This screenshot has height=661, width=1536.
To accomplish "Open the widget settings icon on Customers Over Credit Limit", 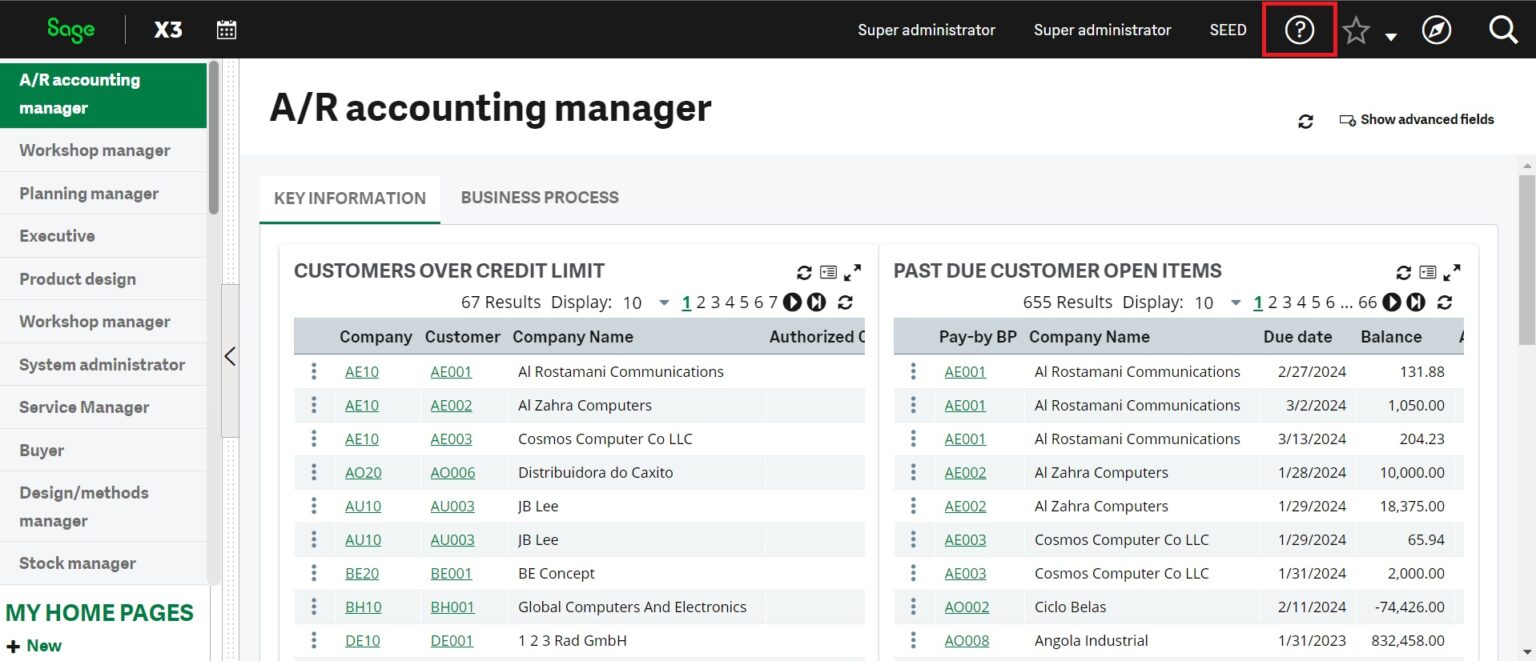I will pyautogui.click(x=827, y=271).
